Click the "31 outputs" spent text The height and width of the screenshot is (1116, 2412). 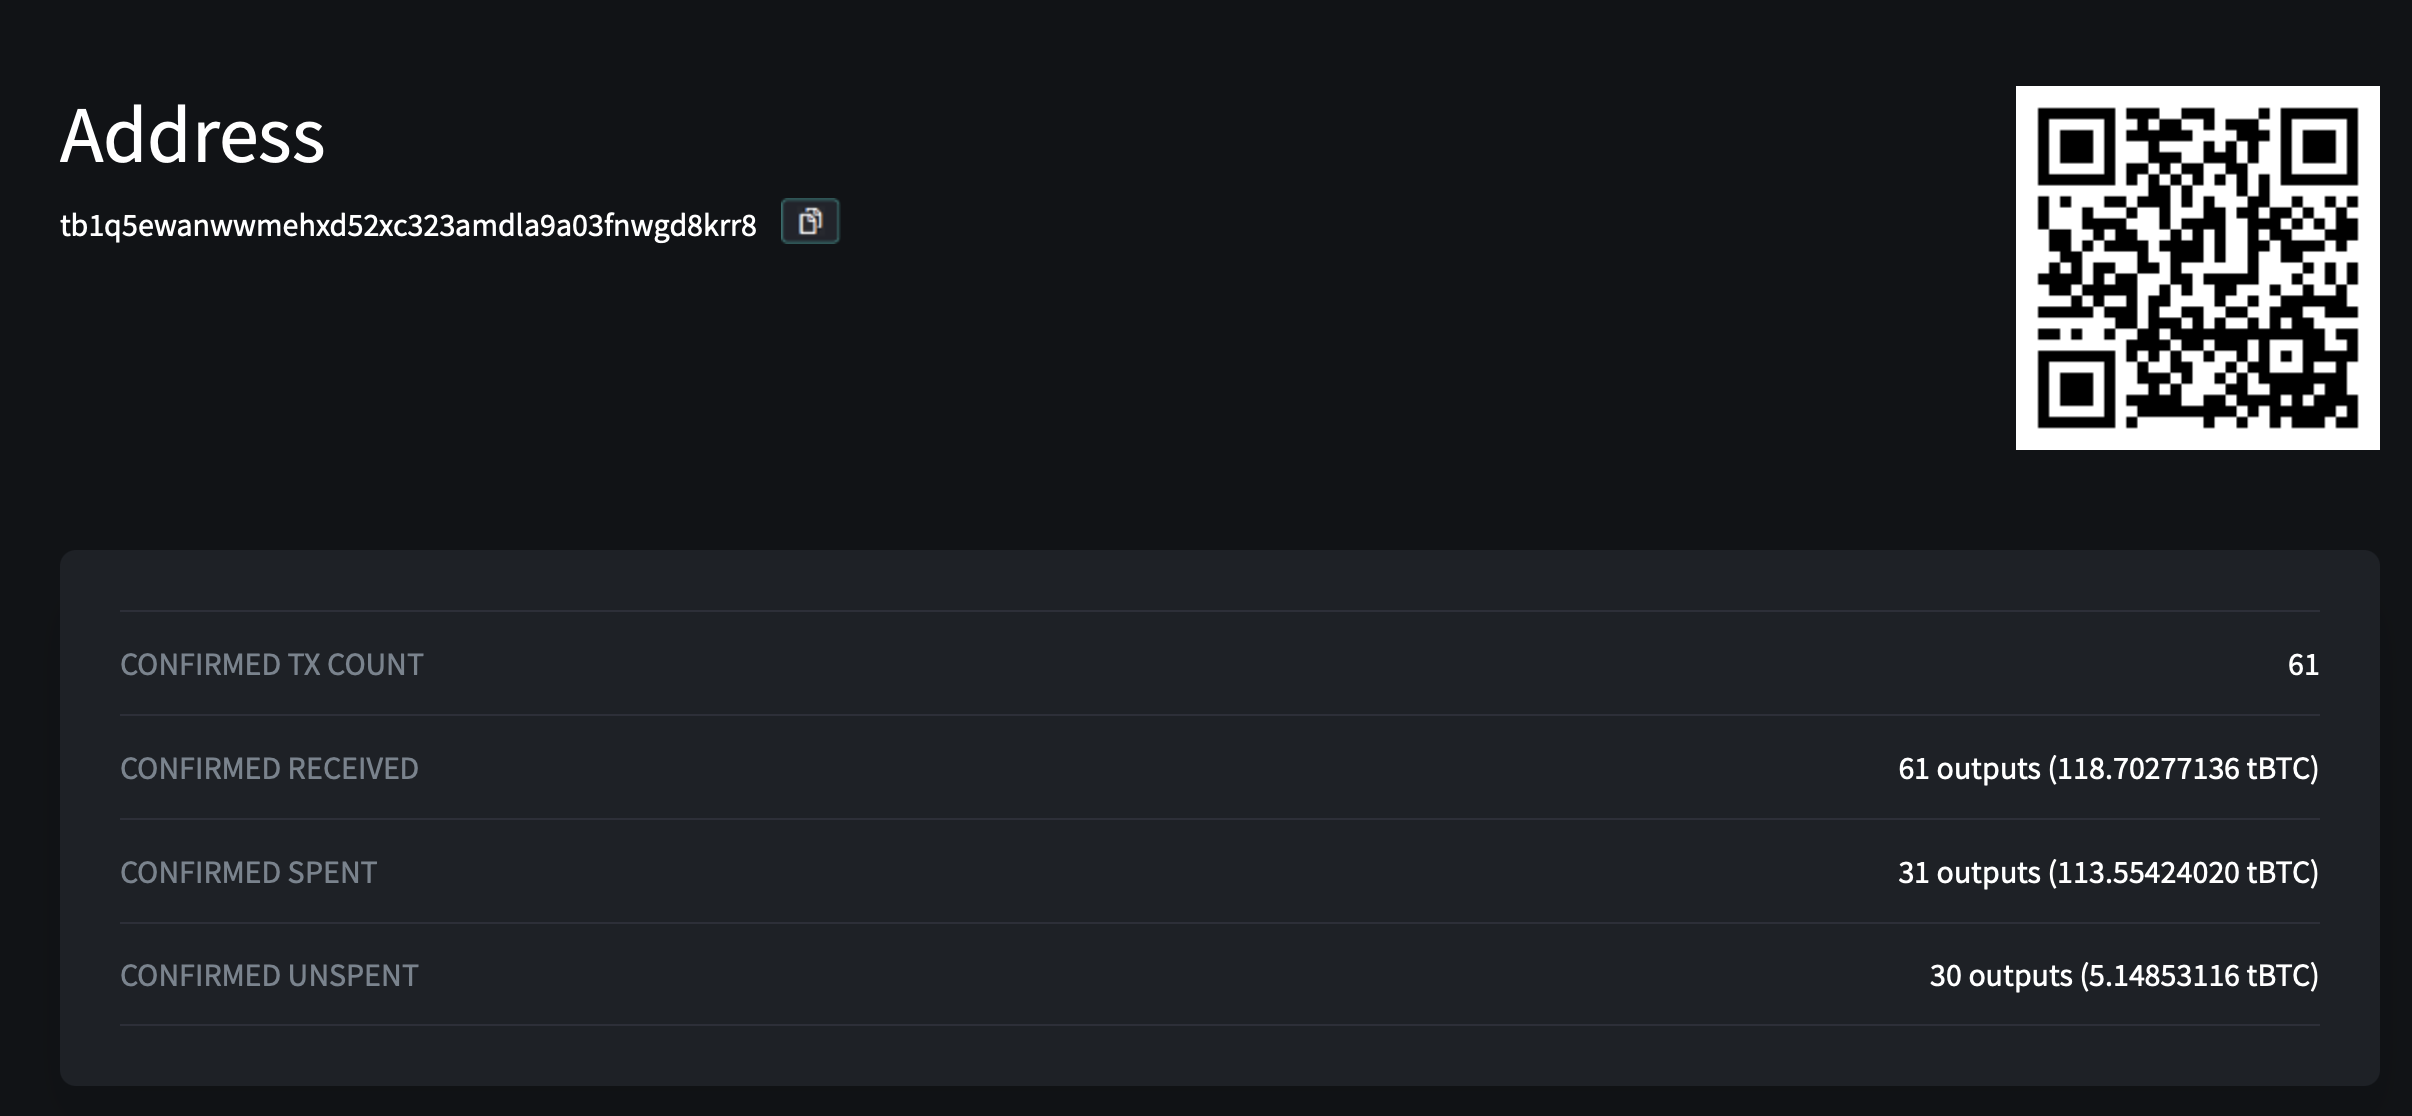(1968, 872)
